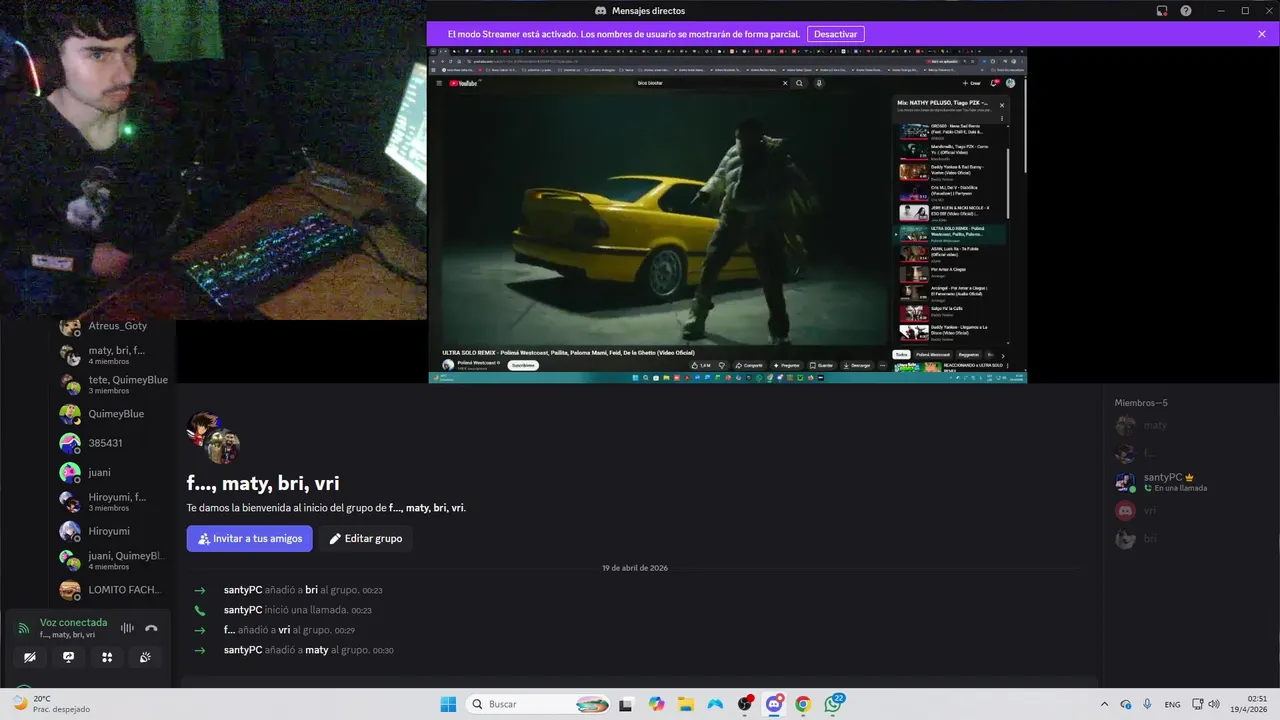Open the soundboard icon
The width and height of the screenshot is (1280, 720).
point(145,657)
